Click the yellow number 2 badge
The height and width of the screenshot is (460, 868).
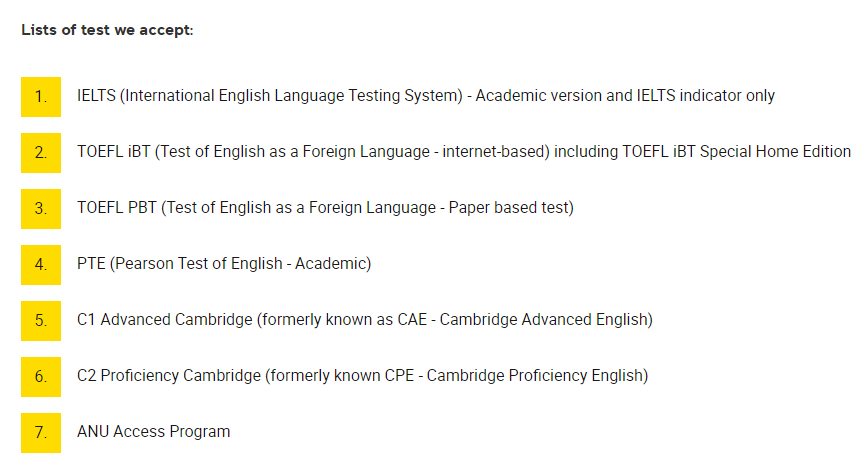click(41, 153)
